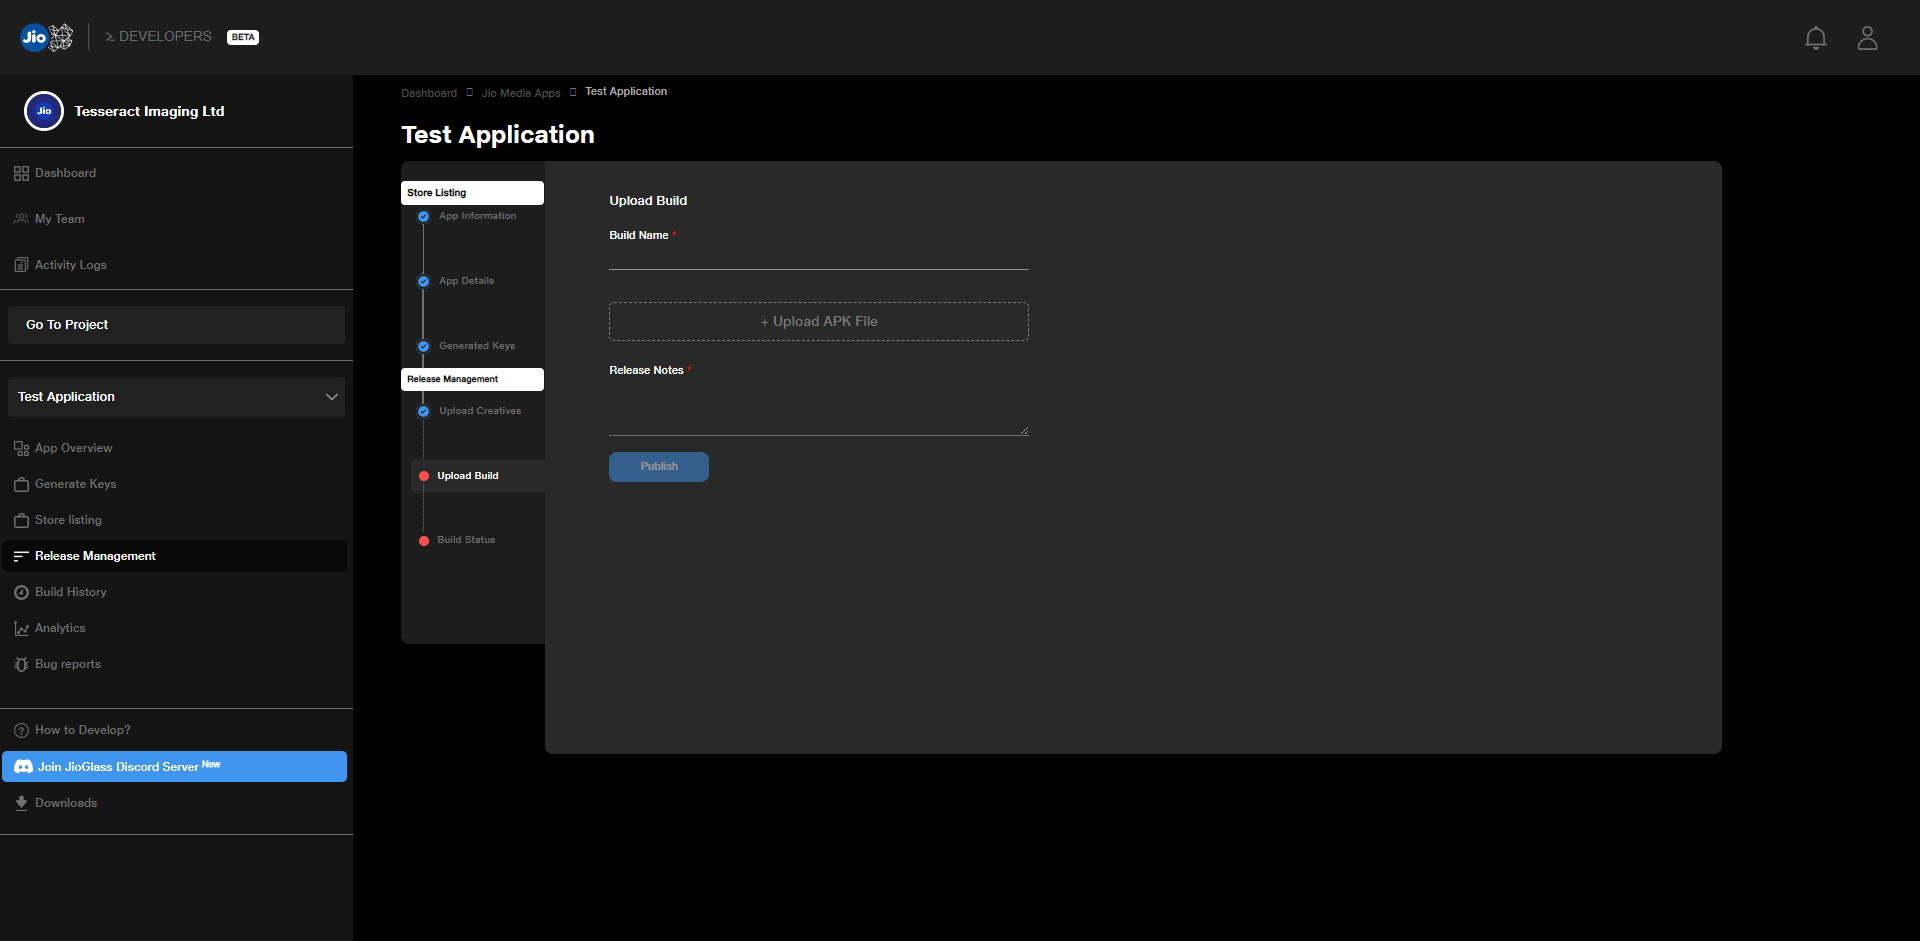Click the Activity Logs document icon
This screenshot has height=941, width=1920.
click(21, 265)
